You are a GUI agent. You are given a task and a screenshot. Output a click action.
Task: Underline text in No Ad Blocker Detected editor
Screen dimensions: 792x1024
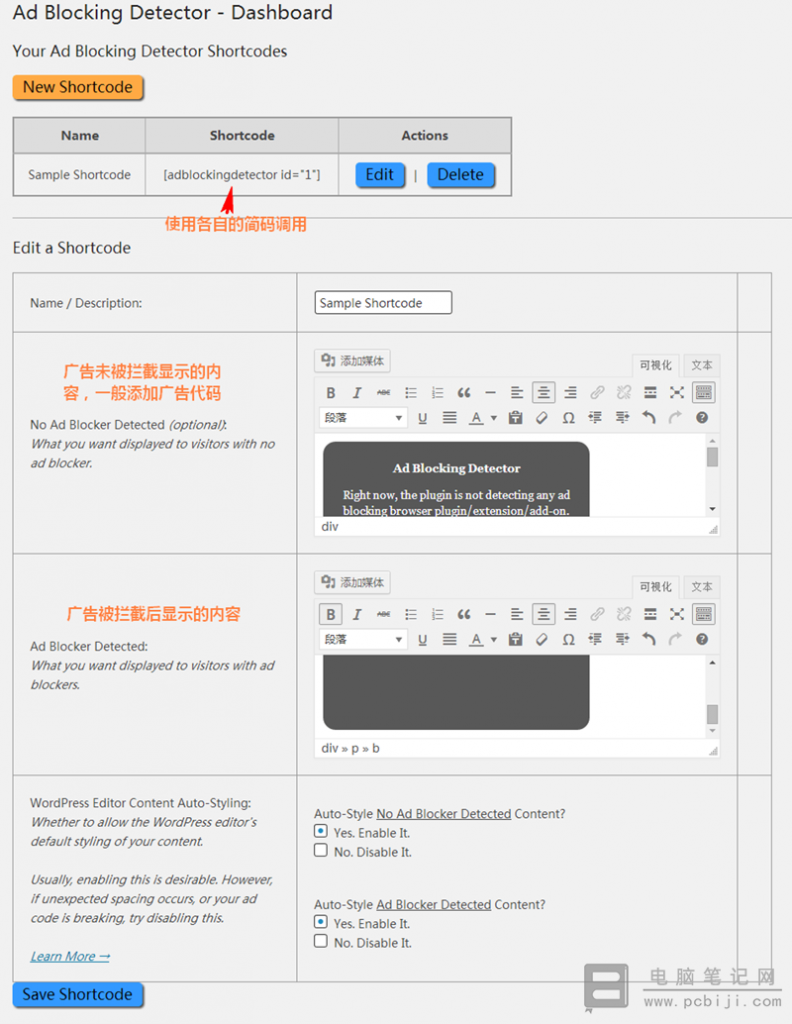click(x=422, y=418)
